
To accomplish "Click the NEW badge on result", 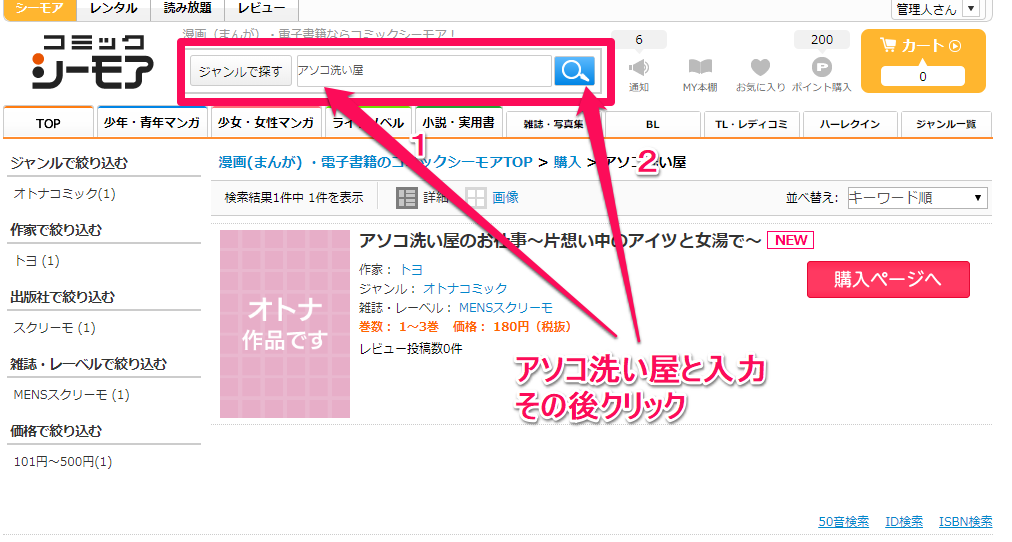I will click(791, 240).
